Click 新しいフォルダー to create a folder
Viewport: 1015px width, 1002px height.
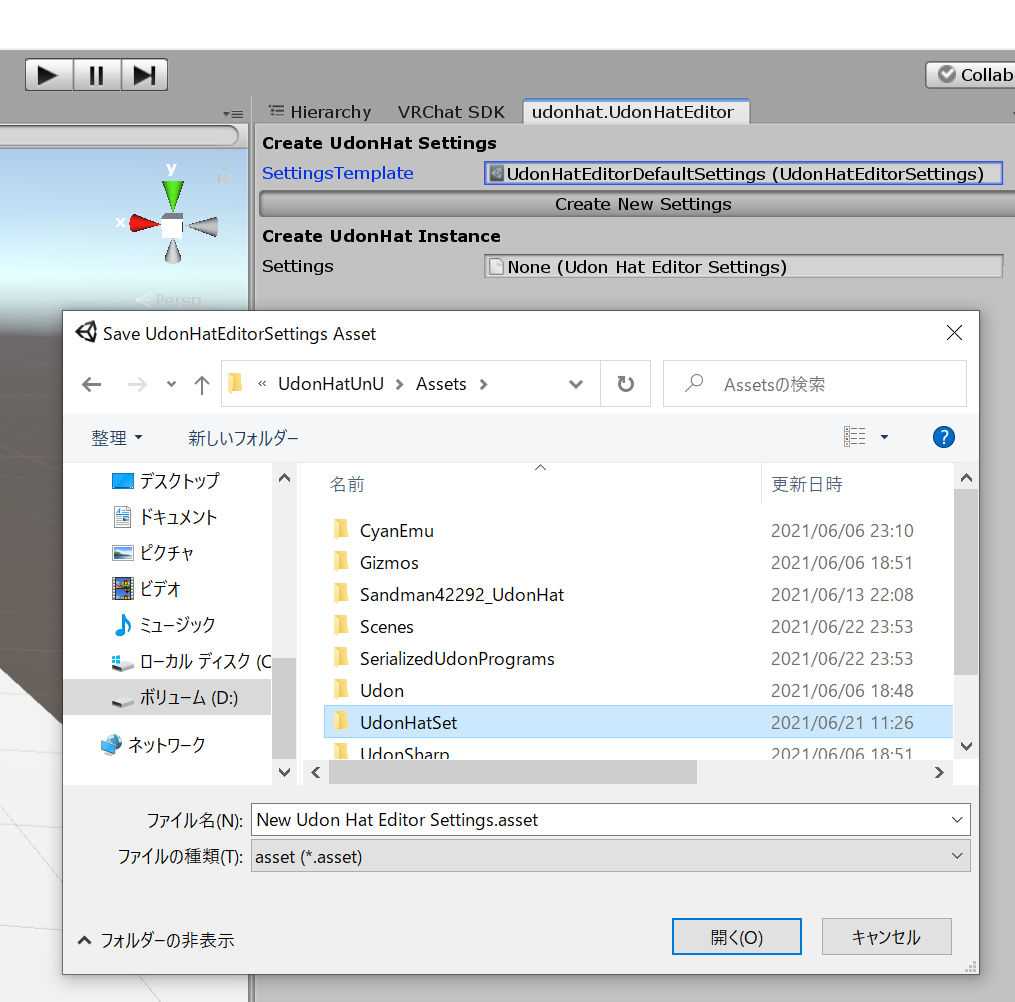[x=243, y=438]
